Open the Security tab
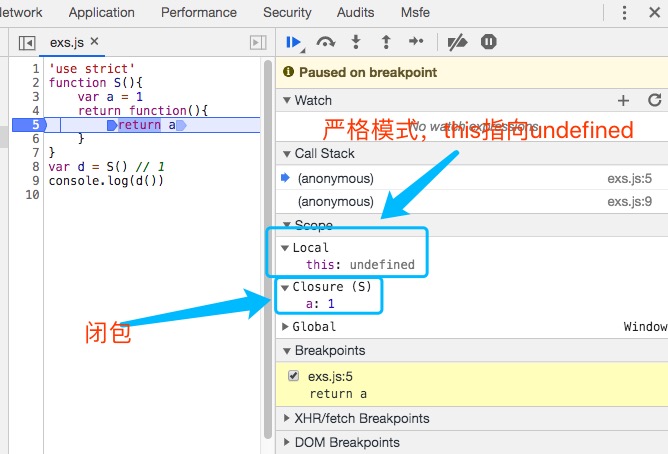The image size is (668, 454). pyautogui.click(x=287, y=13)
